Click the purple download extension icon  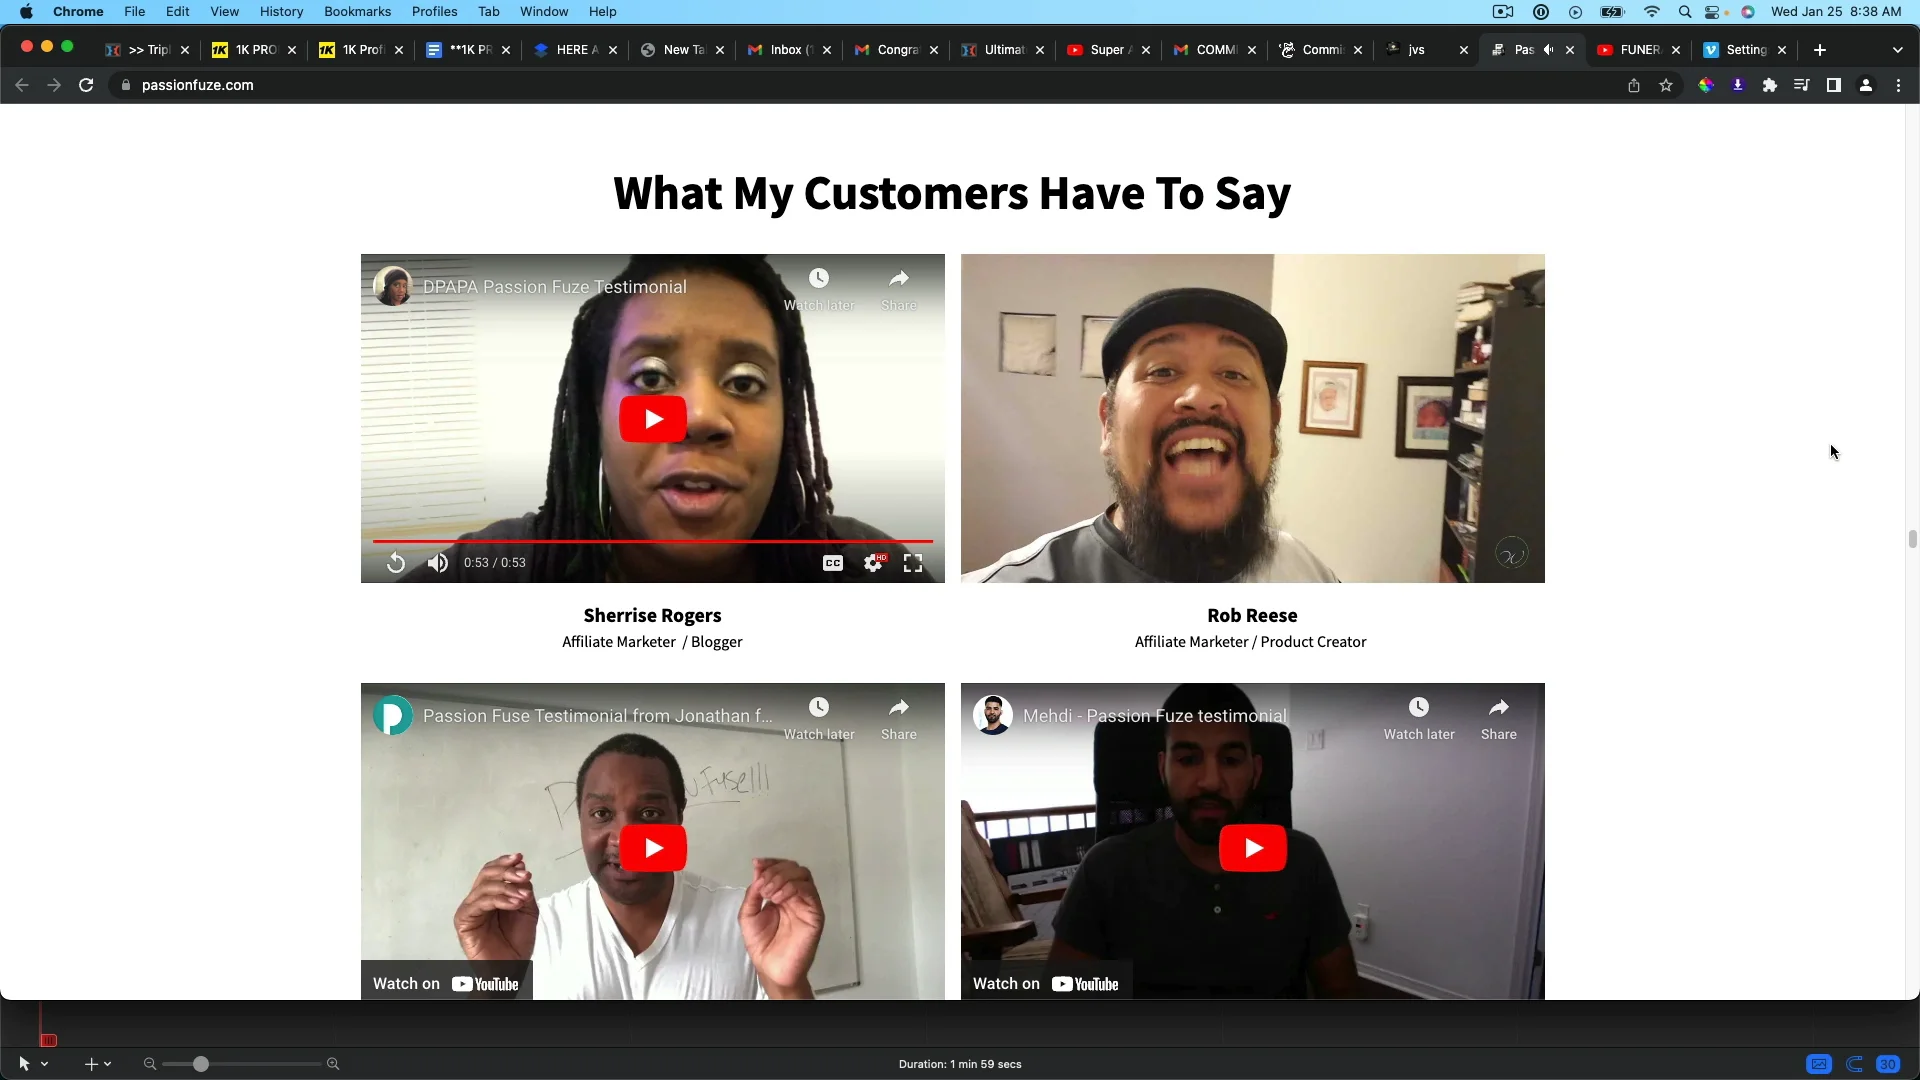[x=1738, y=85]
